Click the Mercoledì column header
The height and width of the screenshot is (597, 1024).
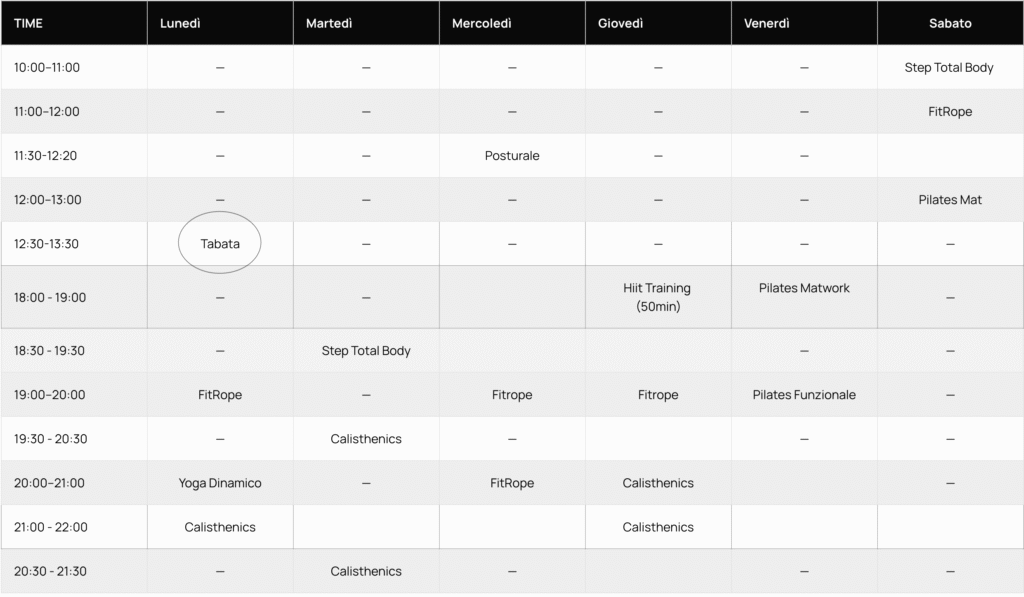point(481,23)
